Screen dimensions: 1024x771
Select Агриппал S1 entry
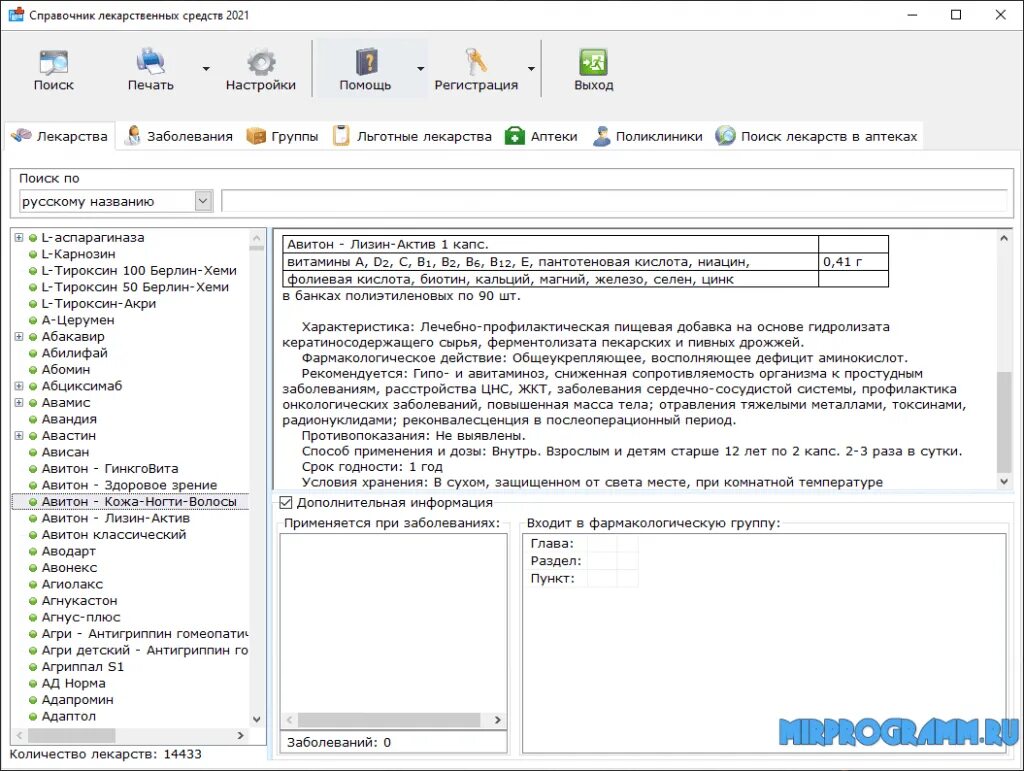[82, 667]
